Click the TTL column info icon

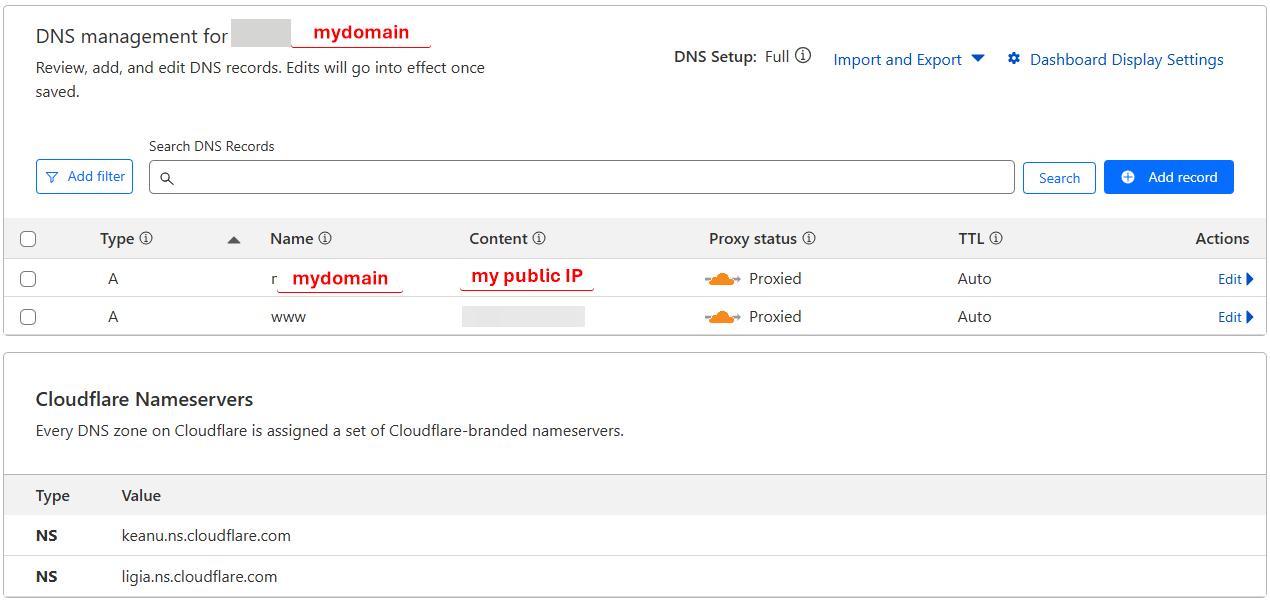tap(996, 239)
